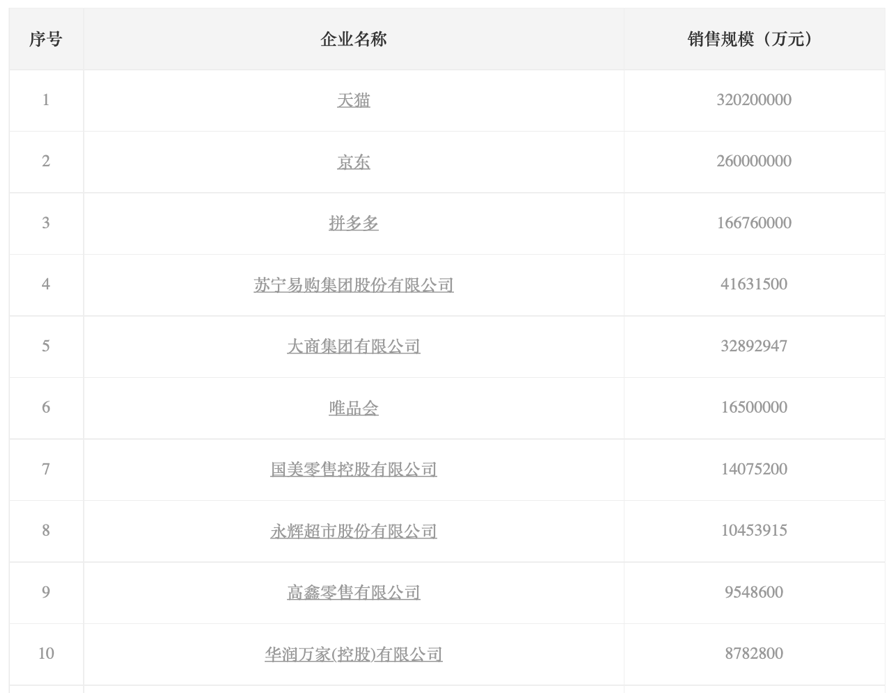Open the 苏宁易购集团股份有限公司 link
Screen dimensions: 894x693
(353, 285)
